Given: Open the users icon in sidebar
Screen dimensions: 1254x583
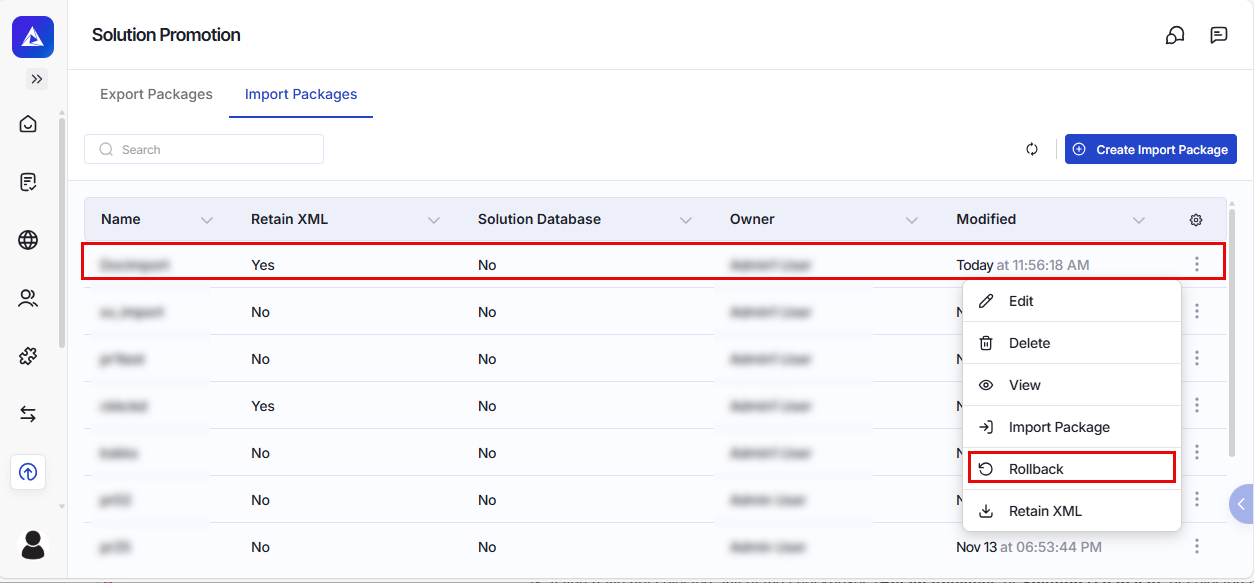Looking at the screenshot, I should [28, 298].
